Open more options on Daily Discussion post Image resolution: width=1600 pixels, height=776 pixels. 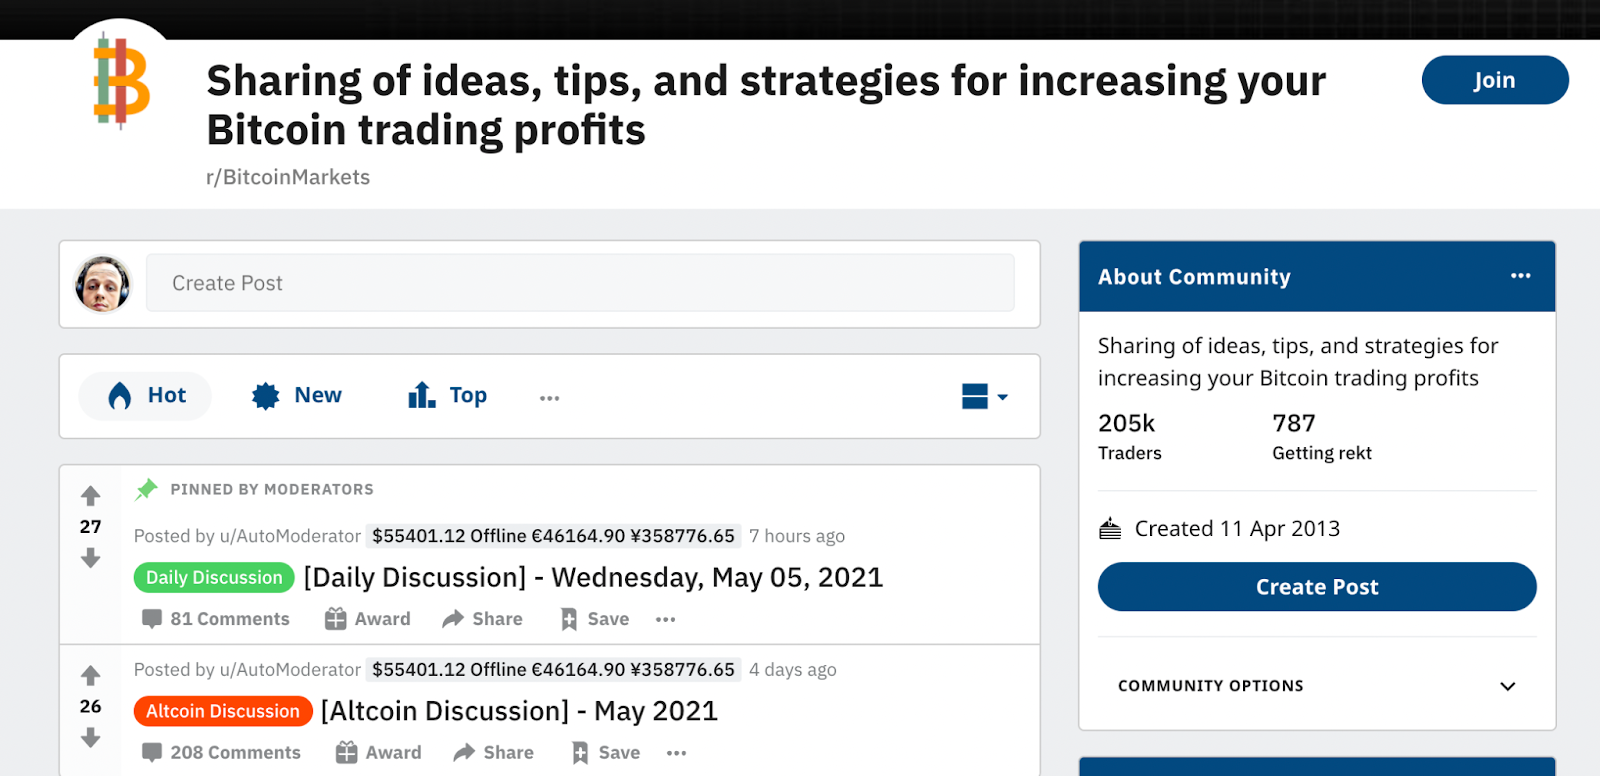[x=666, y=619]
